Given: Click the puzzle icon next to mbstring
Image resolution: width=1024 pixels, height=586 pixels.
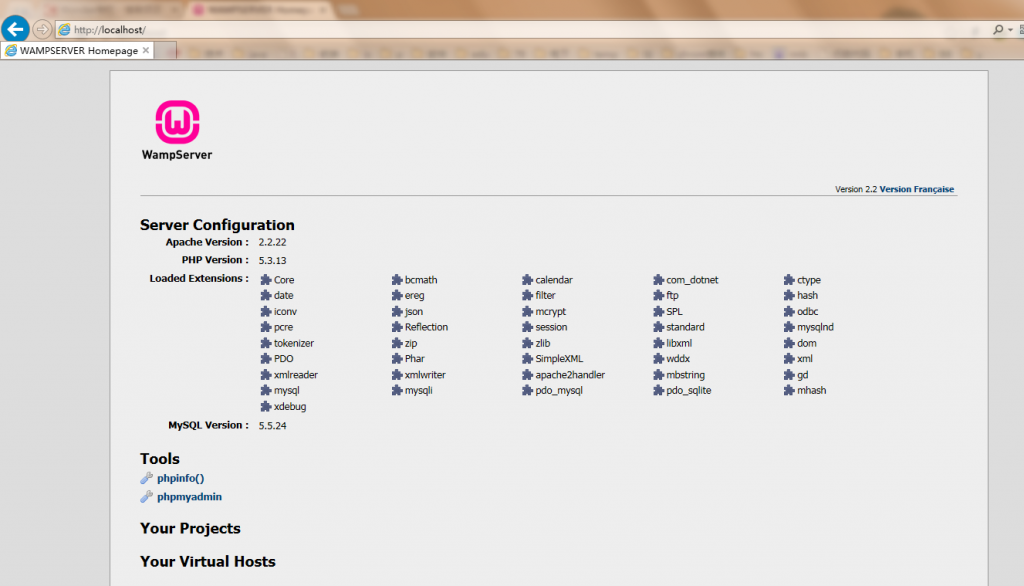Looking at the screenshot, I should (658, 375).
